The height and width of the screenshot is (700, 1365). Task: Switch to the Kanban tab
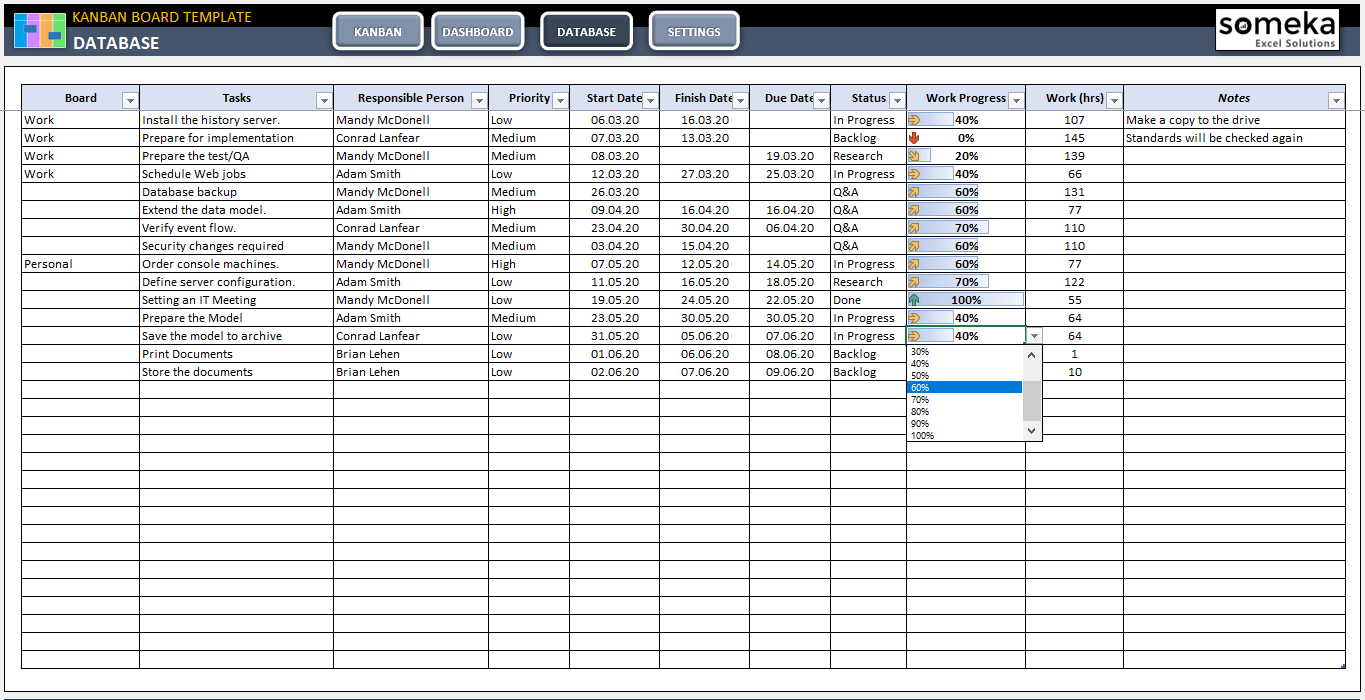click(377, 32)
